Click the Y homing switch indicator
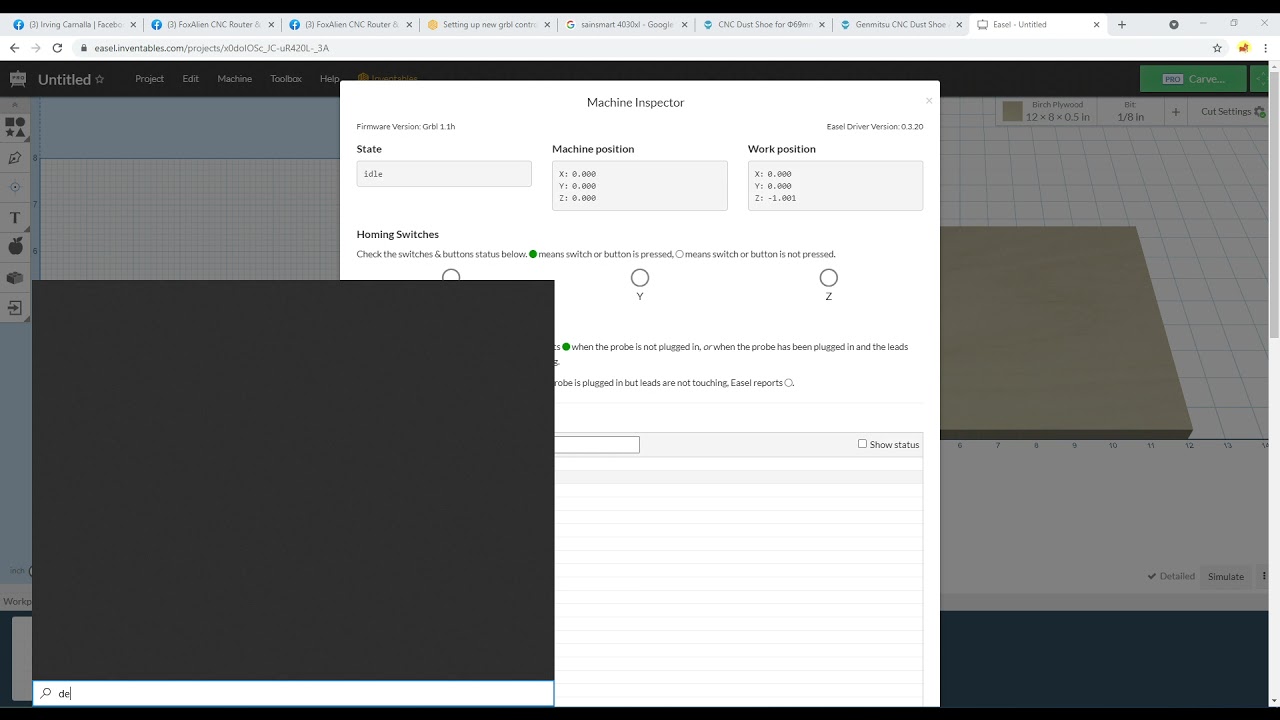The width and height of the screenshot is (1280, 720). [x=640, y=278]
